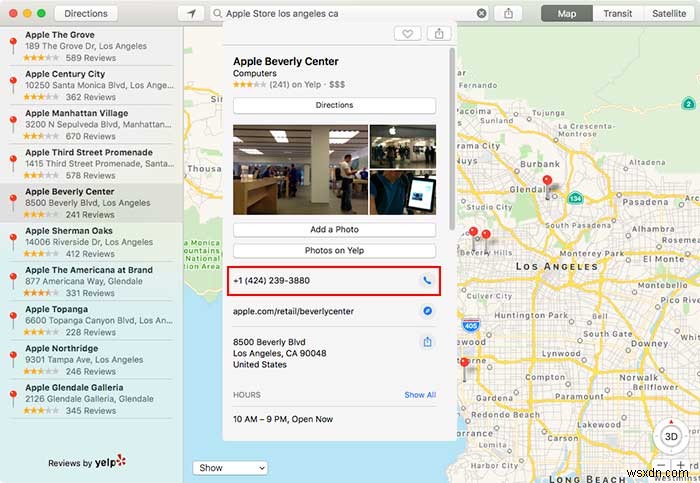Toggle 3D view with the compass button

pos(671,436)
